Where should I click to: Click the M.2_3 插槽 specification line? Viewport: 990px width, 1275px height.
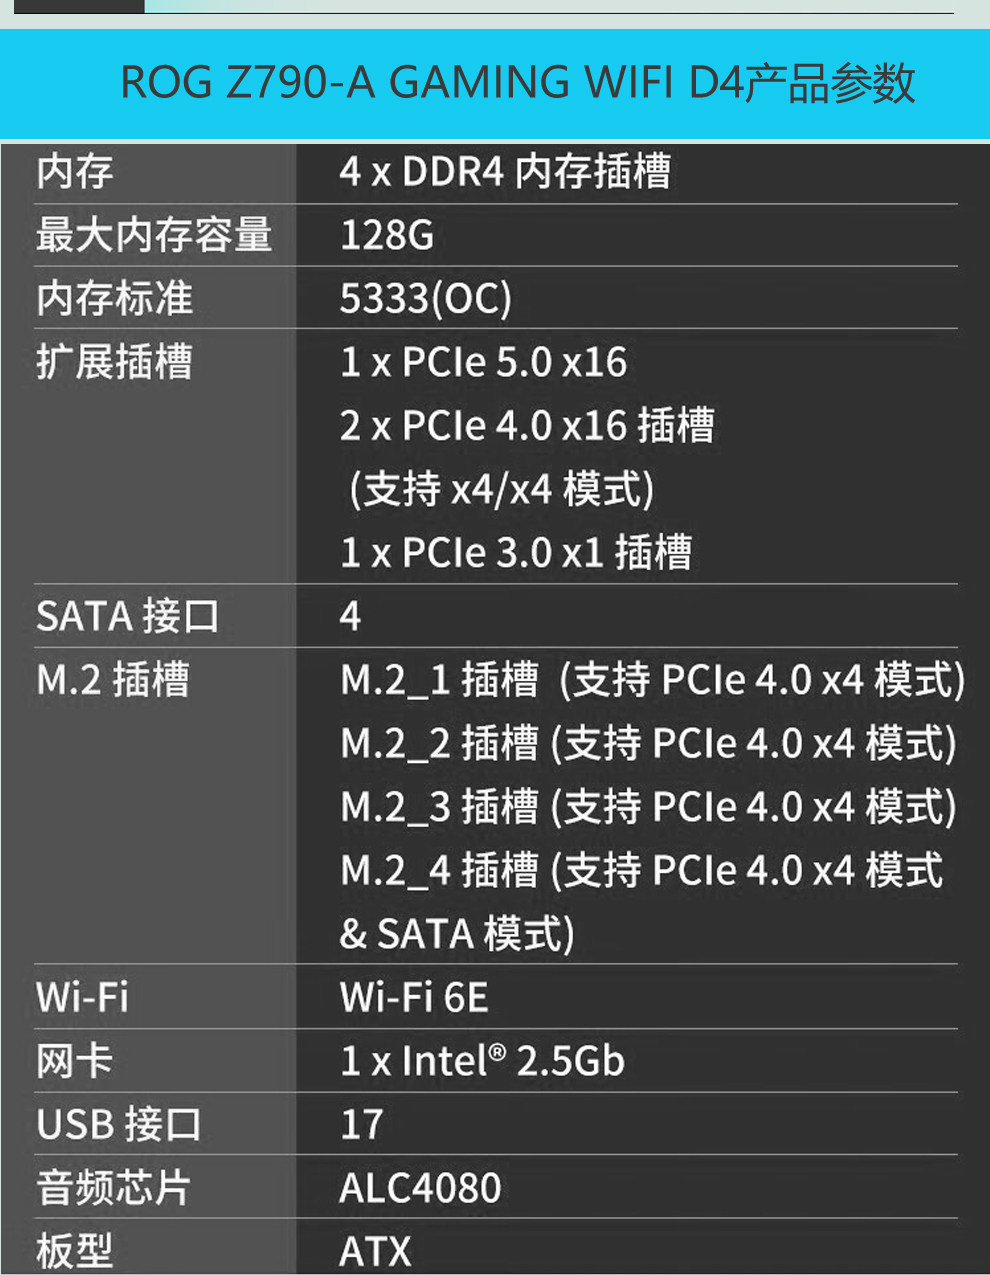649,807
